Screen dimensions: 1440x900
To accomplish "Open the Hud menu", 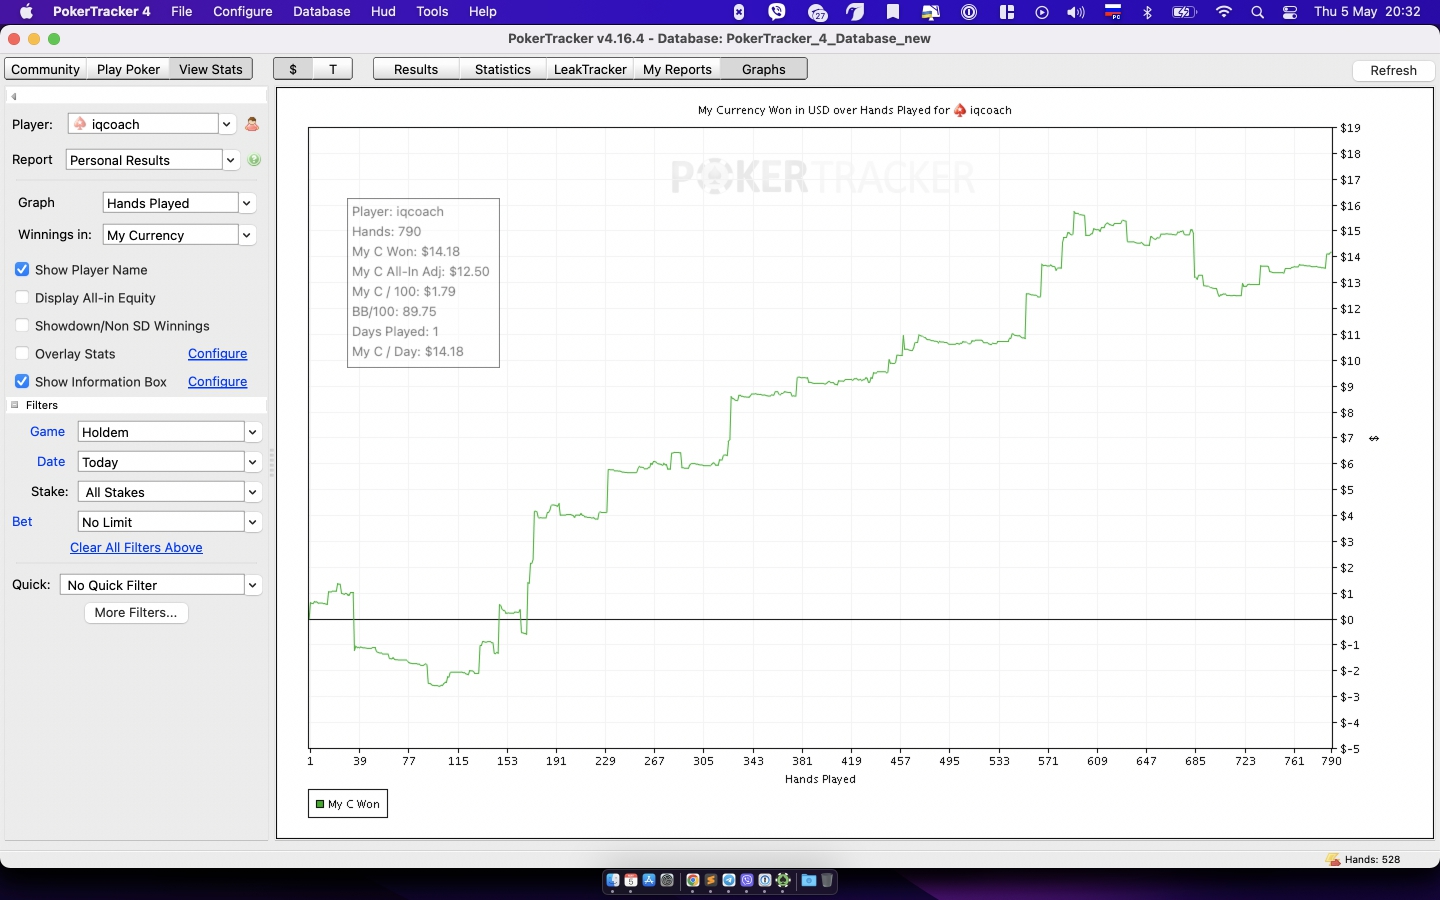I will coord(383,12).
